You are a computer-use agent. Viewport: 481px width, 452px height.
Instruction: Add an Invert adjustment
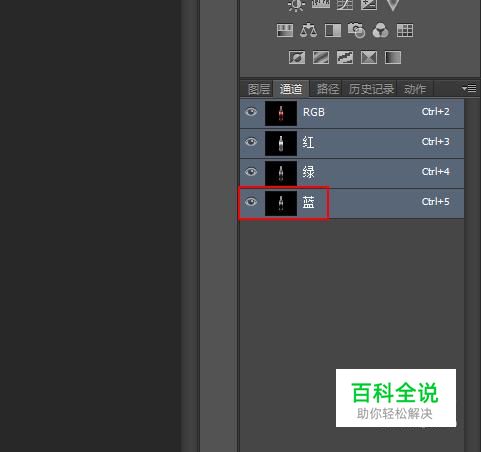point(297,58)
